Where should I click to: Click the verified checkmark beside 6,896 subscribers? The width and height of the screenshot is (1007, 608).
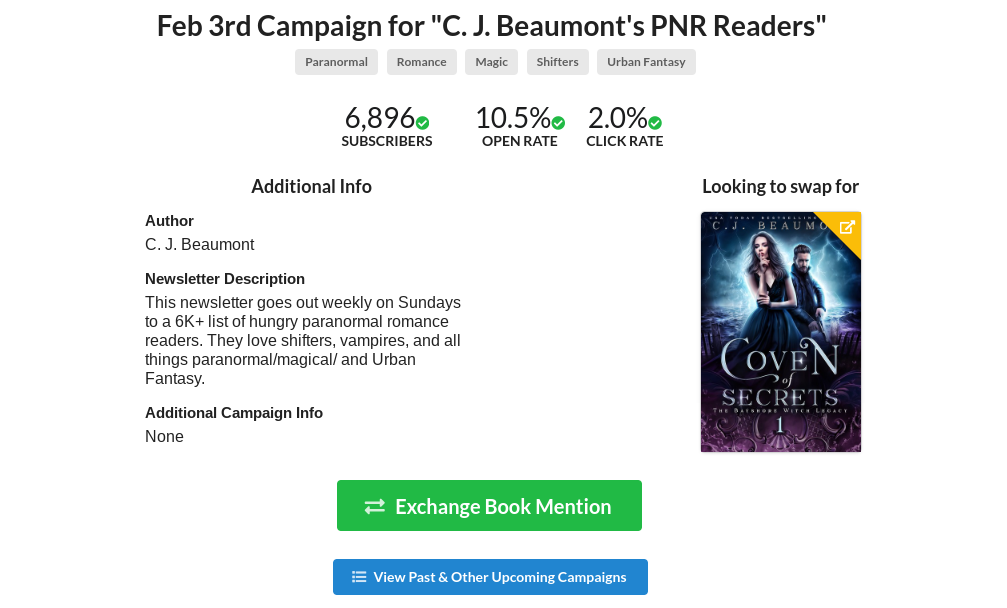423,123
